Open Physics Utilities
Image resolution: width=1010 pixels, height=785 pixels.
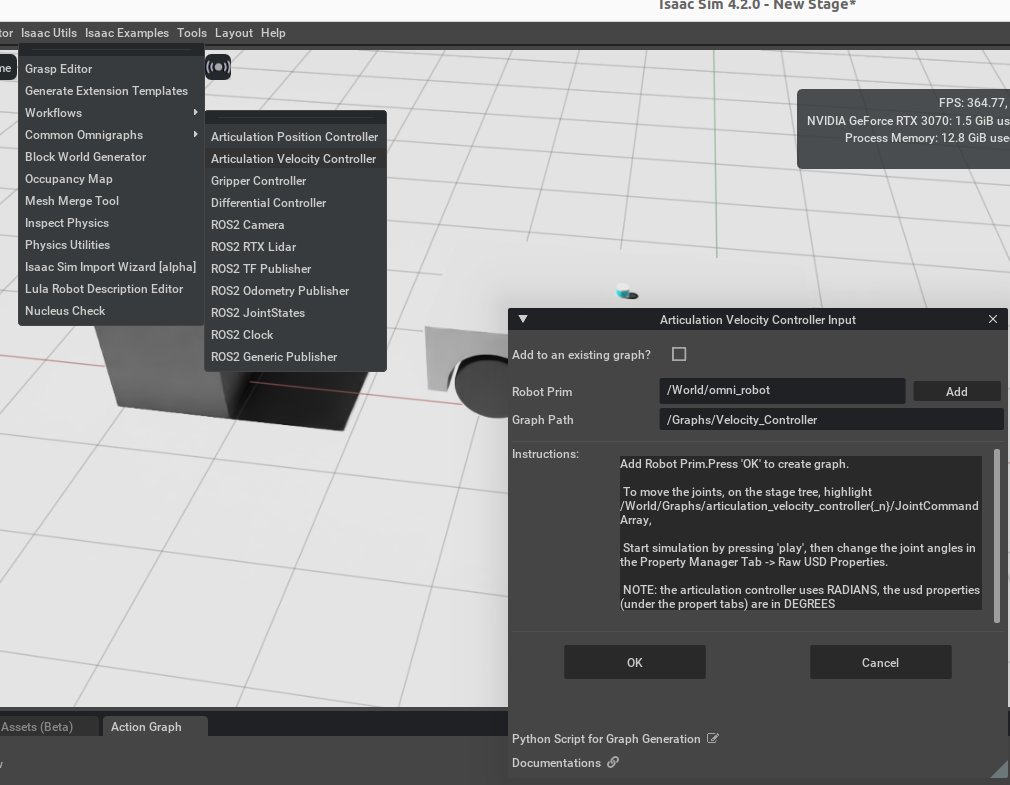[111, 245]
